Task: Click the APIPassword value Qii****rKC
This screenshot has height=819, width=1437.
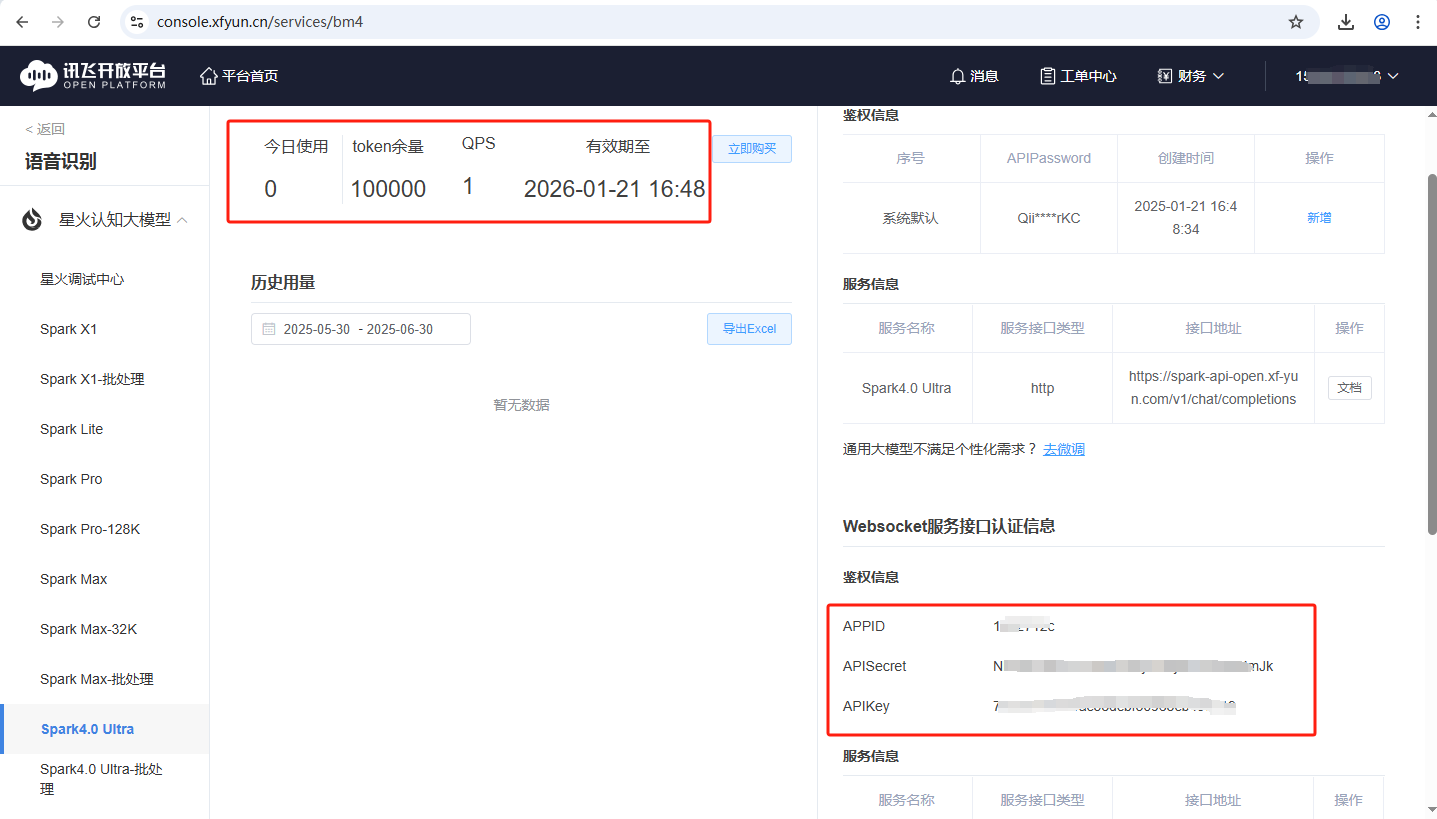Action: [1048, 217]
